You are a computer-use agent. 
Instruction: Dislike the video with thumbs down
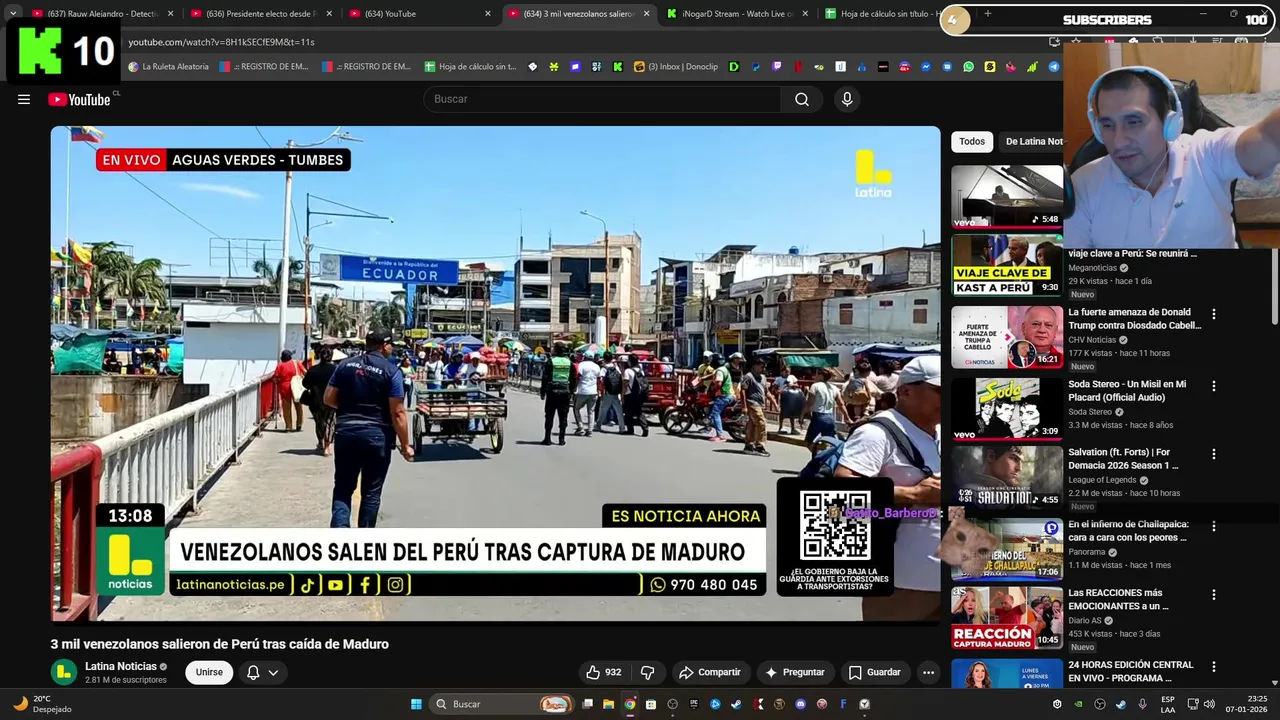pyautogui.click(x=648, y=672)
